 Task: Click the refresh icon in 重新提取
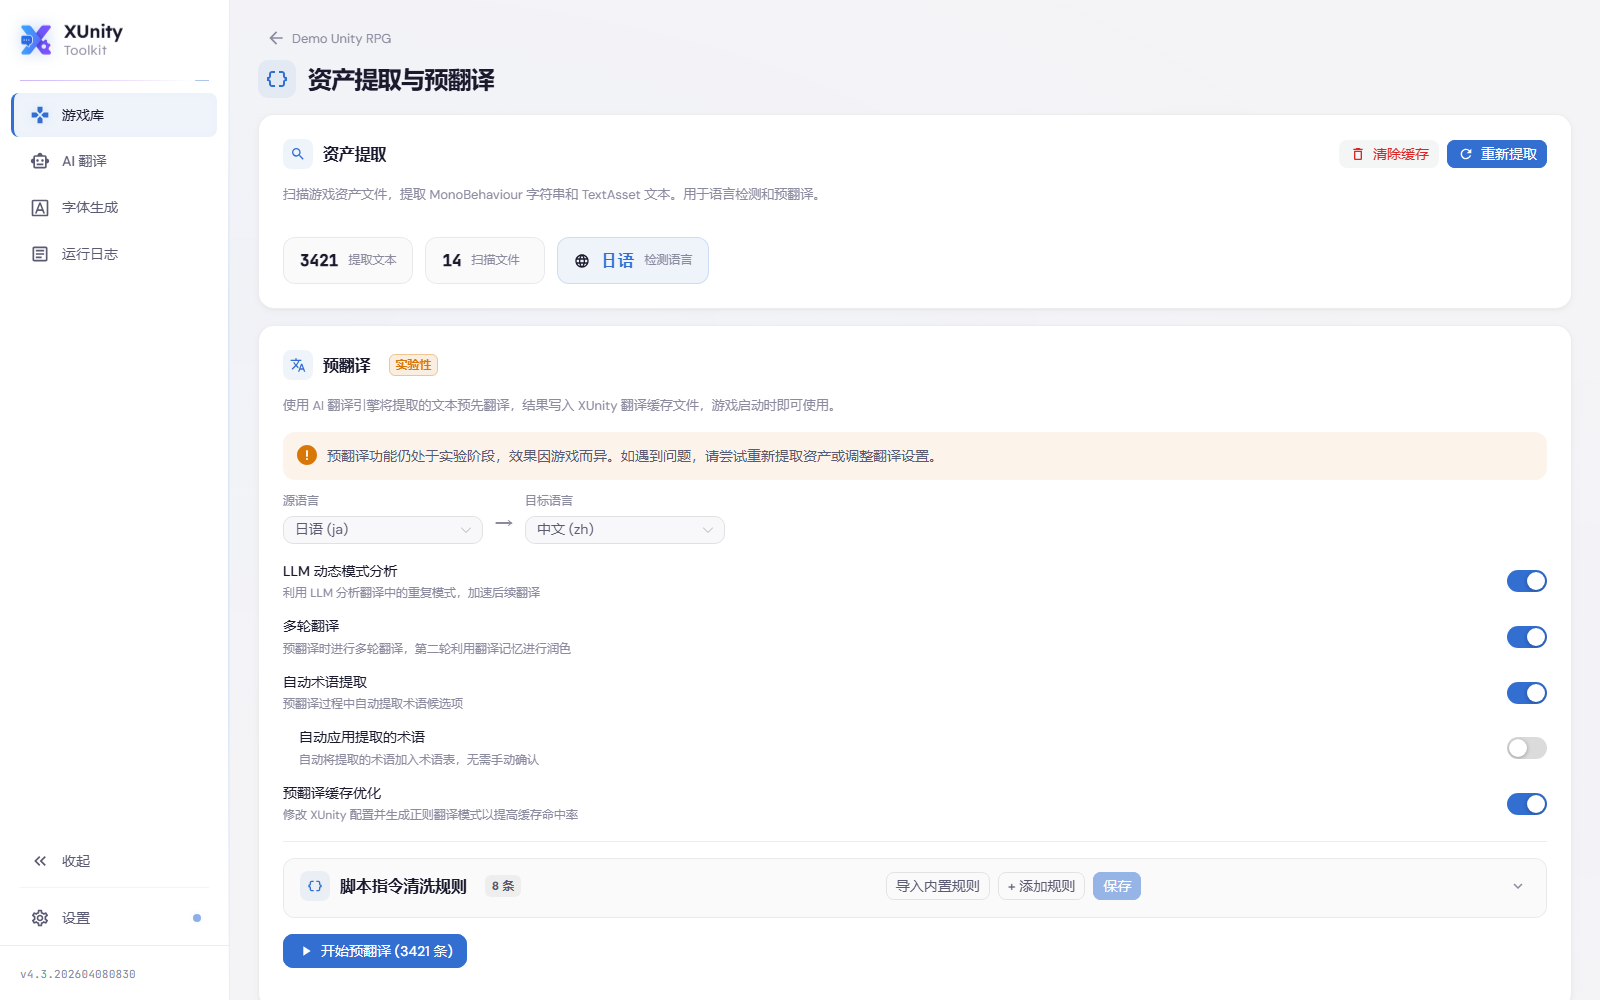(1466, 154)
